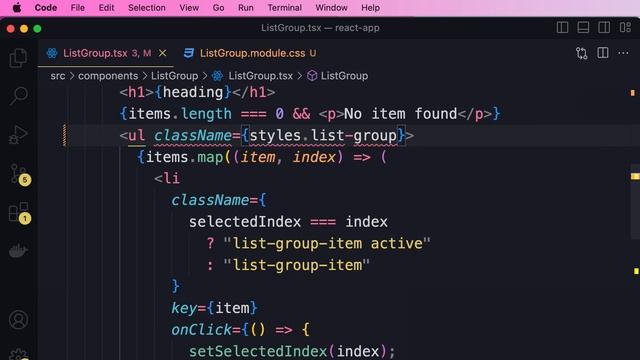
Task: Toggle the bottom panel layout icon
Action: tap(583, 27)
